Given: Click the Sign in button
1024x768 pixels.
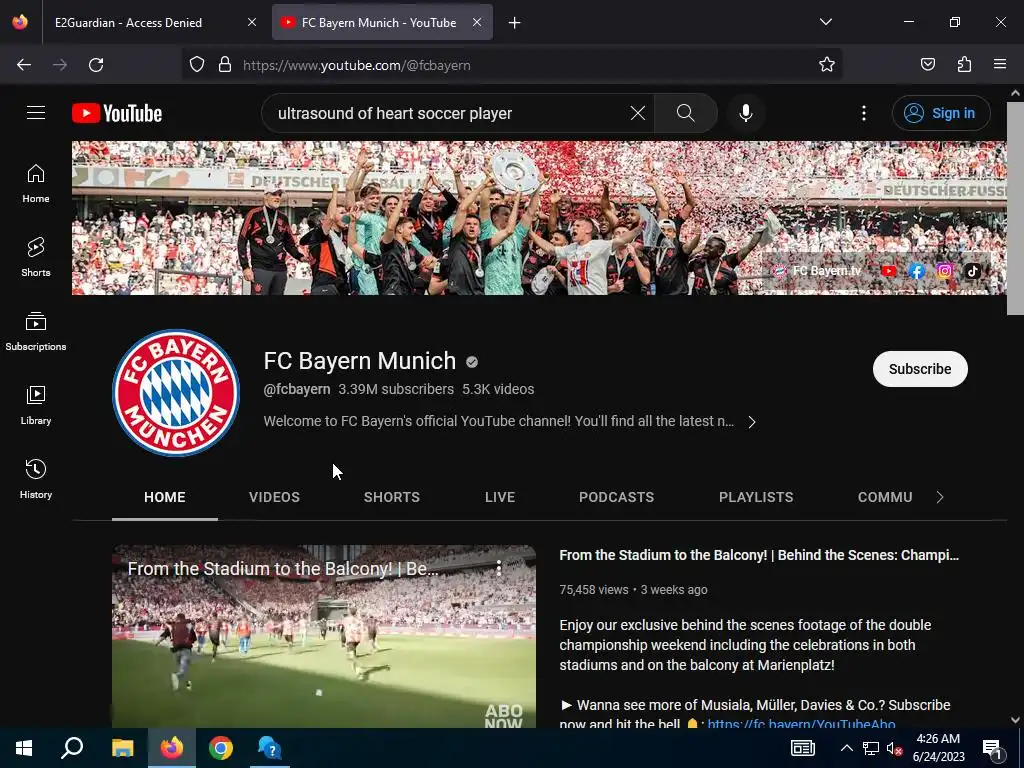Looking at the screenshot, I should click(941, 113).
